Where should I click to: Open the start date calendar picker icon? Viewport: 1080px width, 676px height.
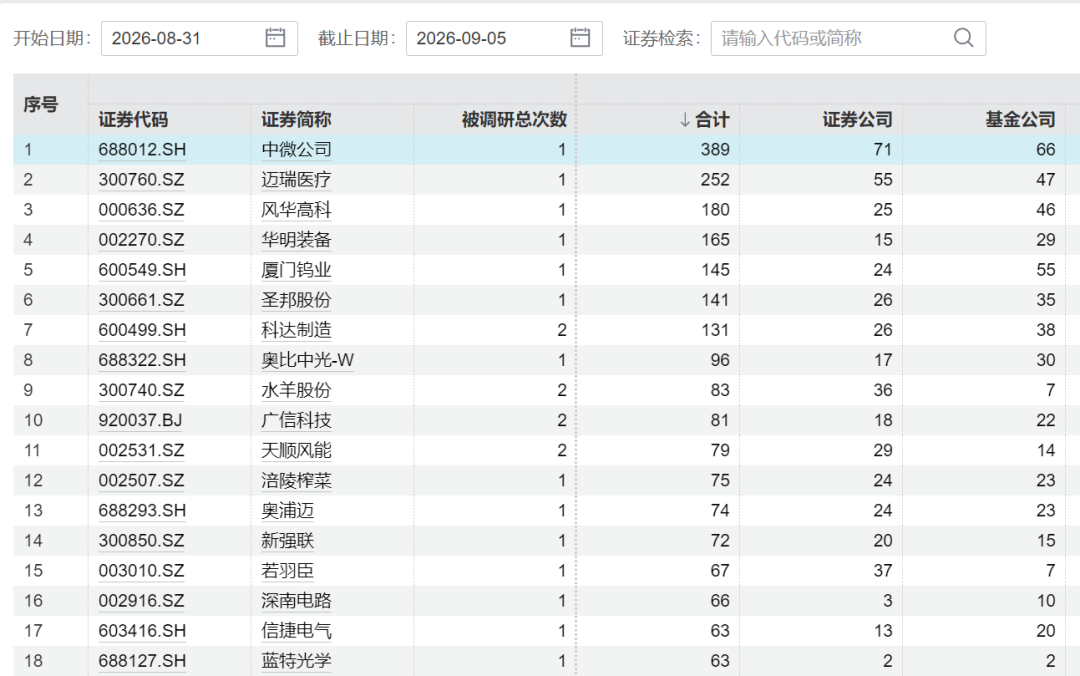(275, 38)
